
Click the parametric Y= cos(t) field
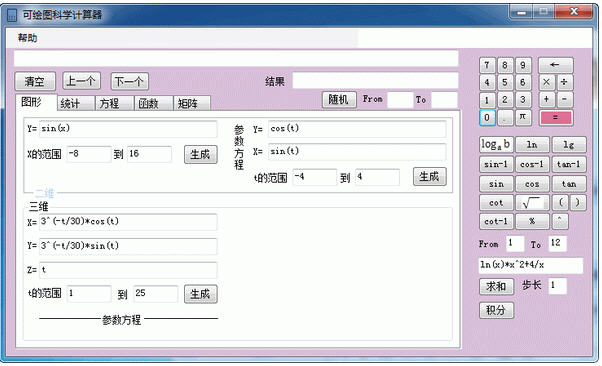point(357,129)
